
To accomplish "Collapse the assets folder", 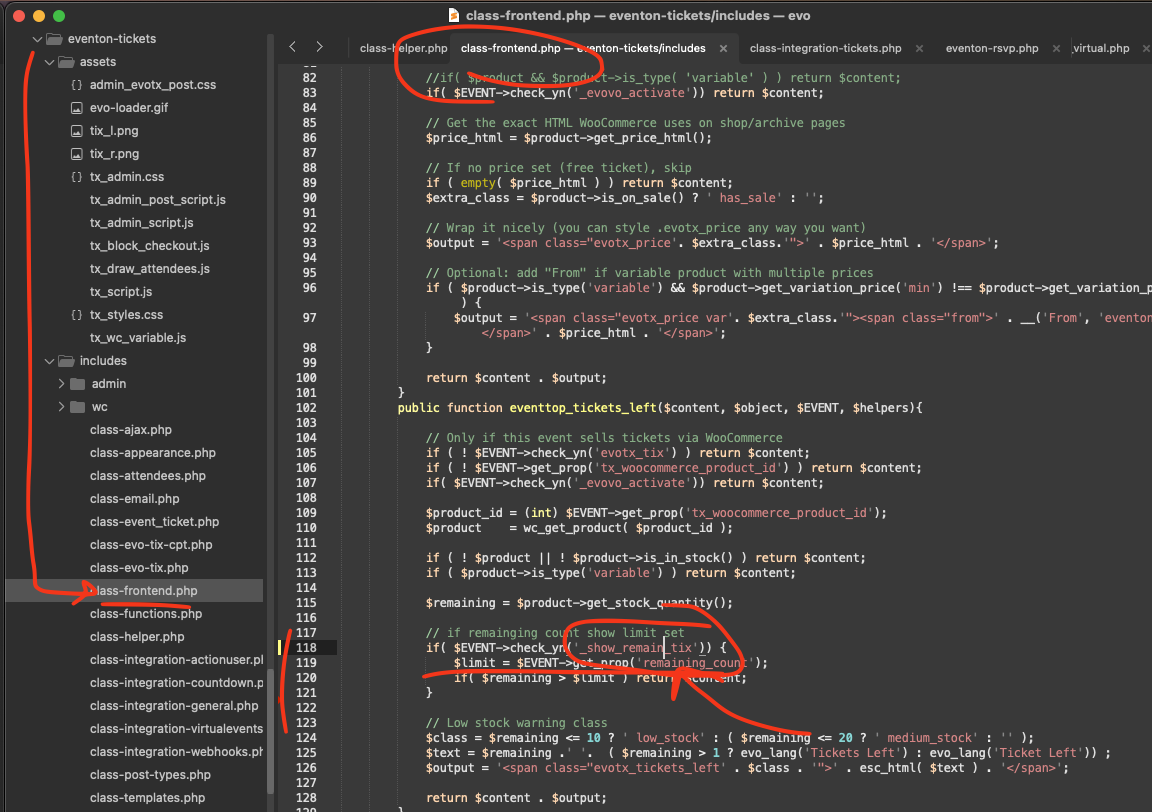I will click(50, 62).
